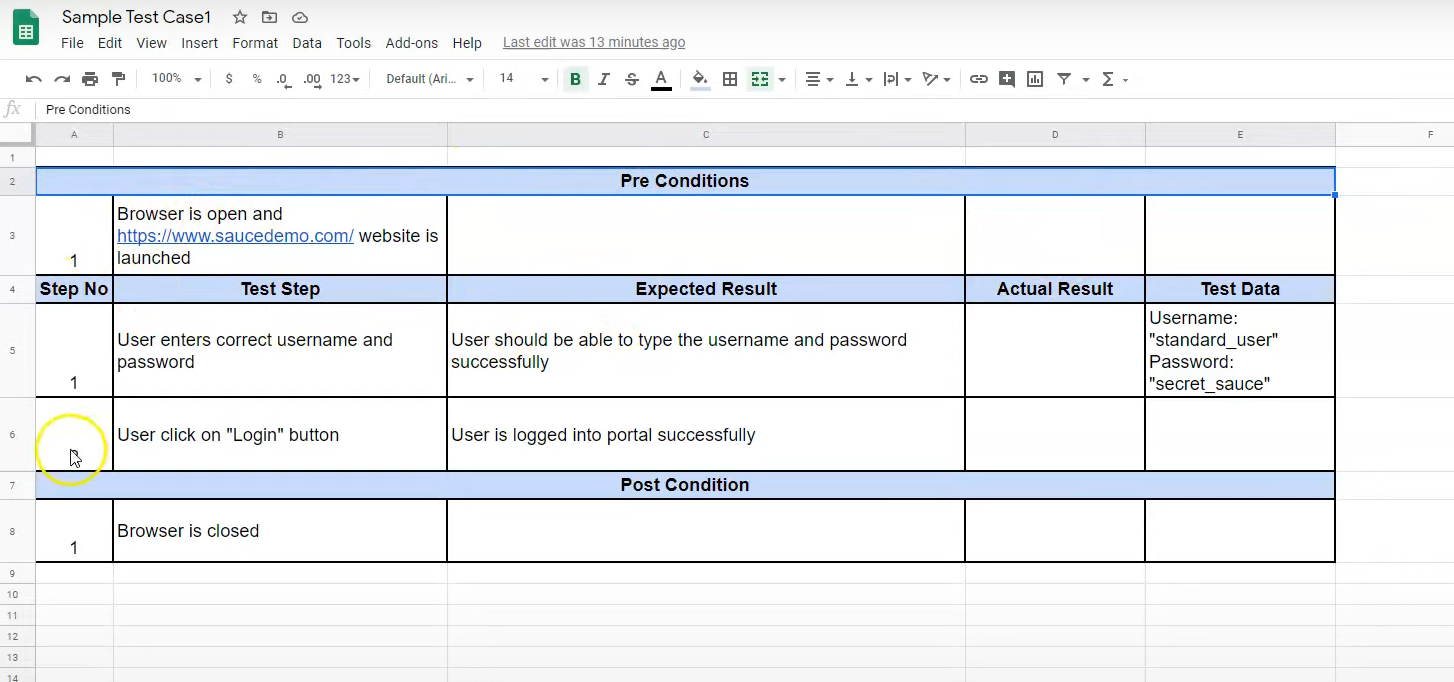
Task: Star the Sample Test Case1 document
Action: point(240,17)
